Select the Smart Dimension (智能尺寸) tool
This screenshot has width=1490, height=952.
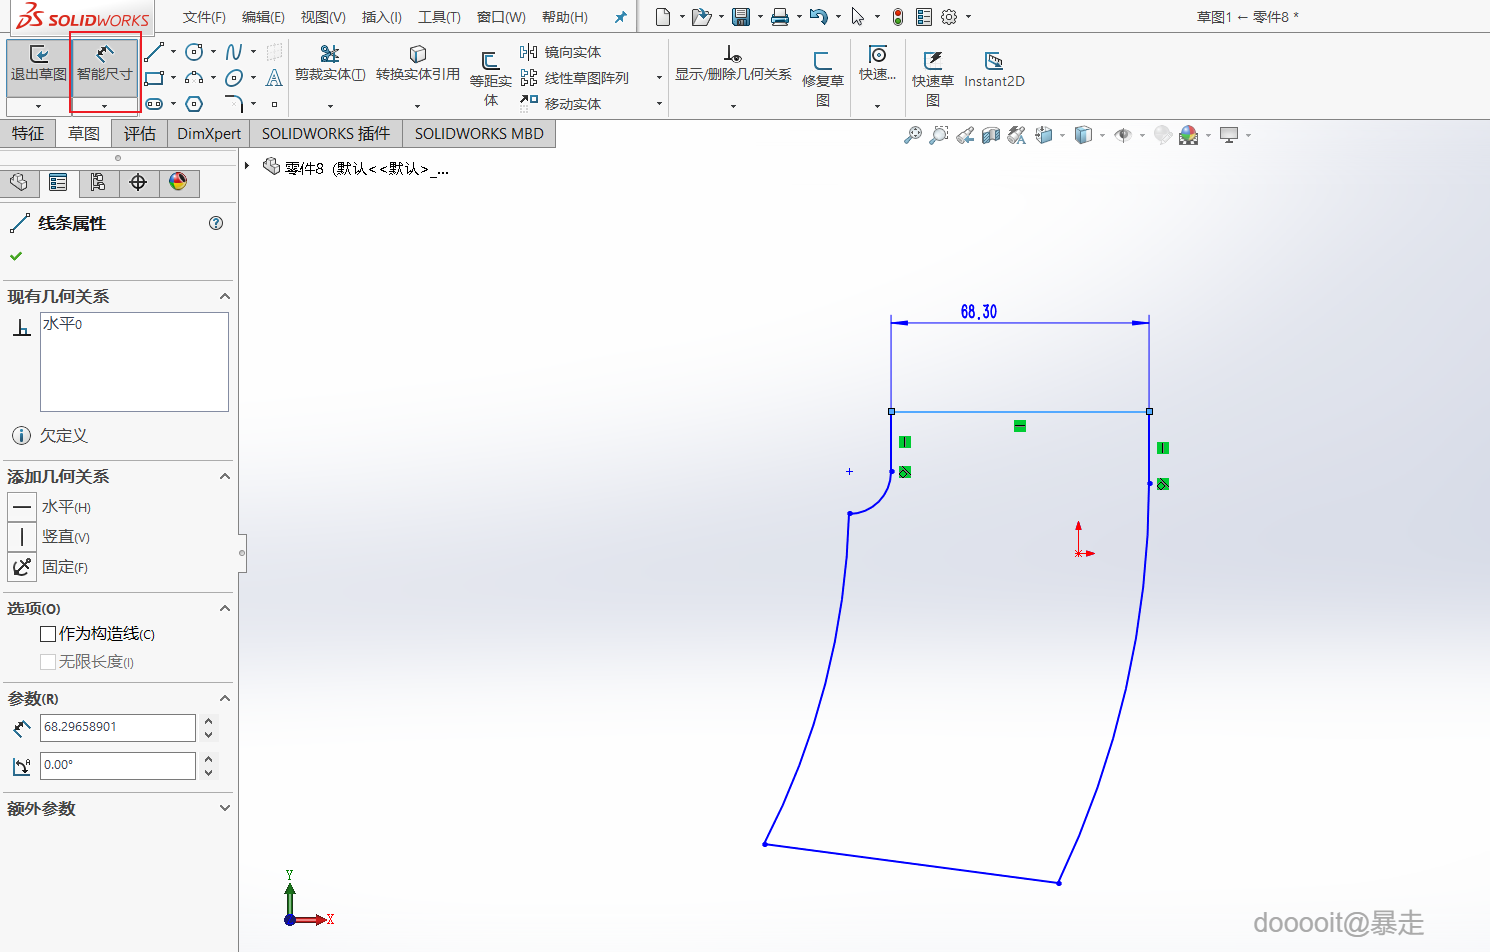click(x=105, y=65)
